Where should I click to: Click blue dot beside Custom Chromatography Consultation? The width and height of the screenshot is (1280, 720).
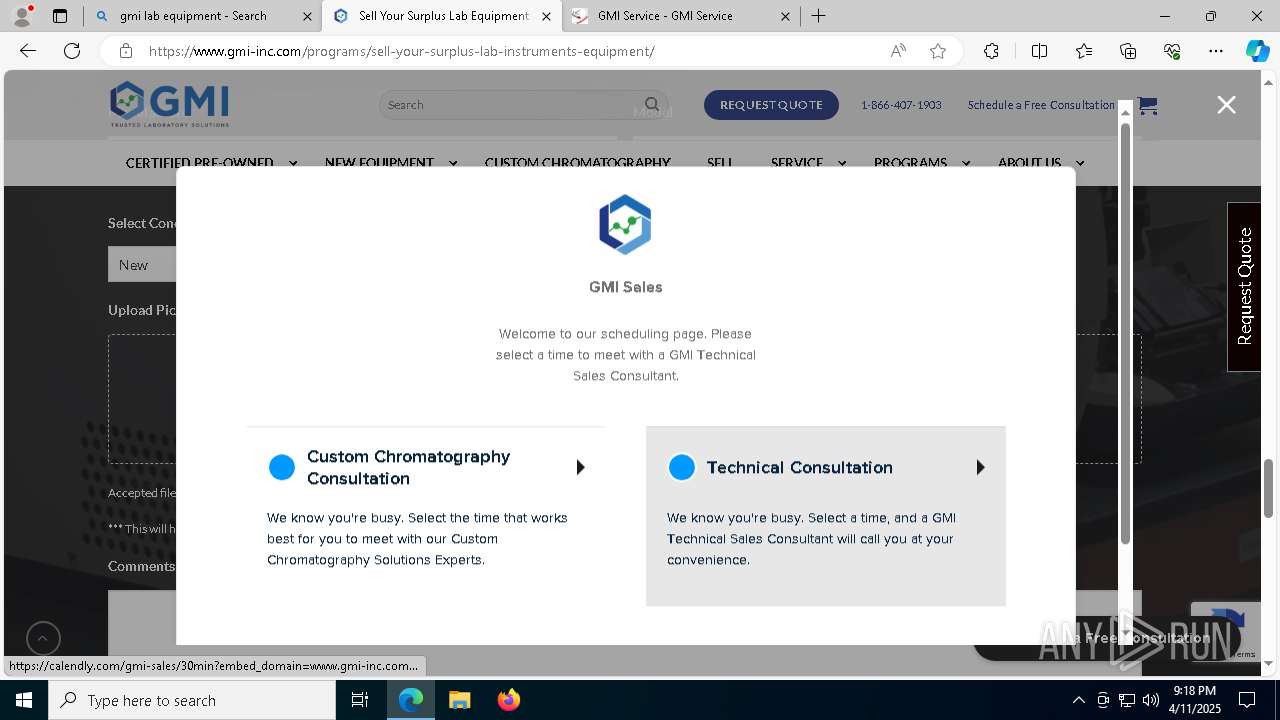click(282, 467)
